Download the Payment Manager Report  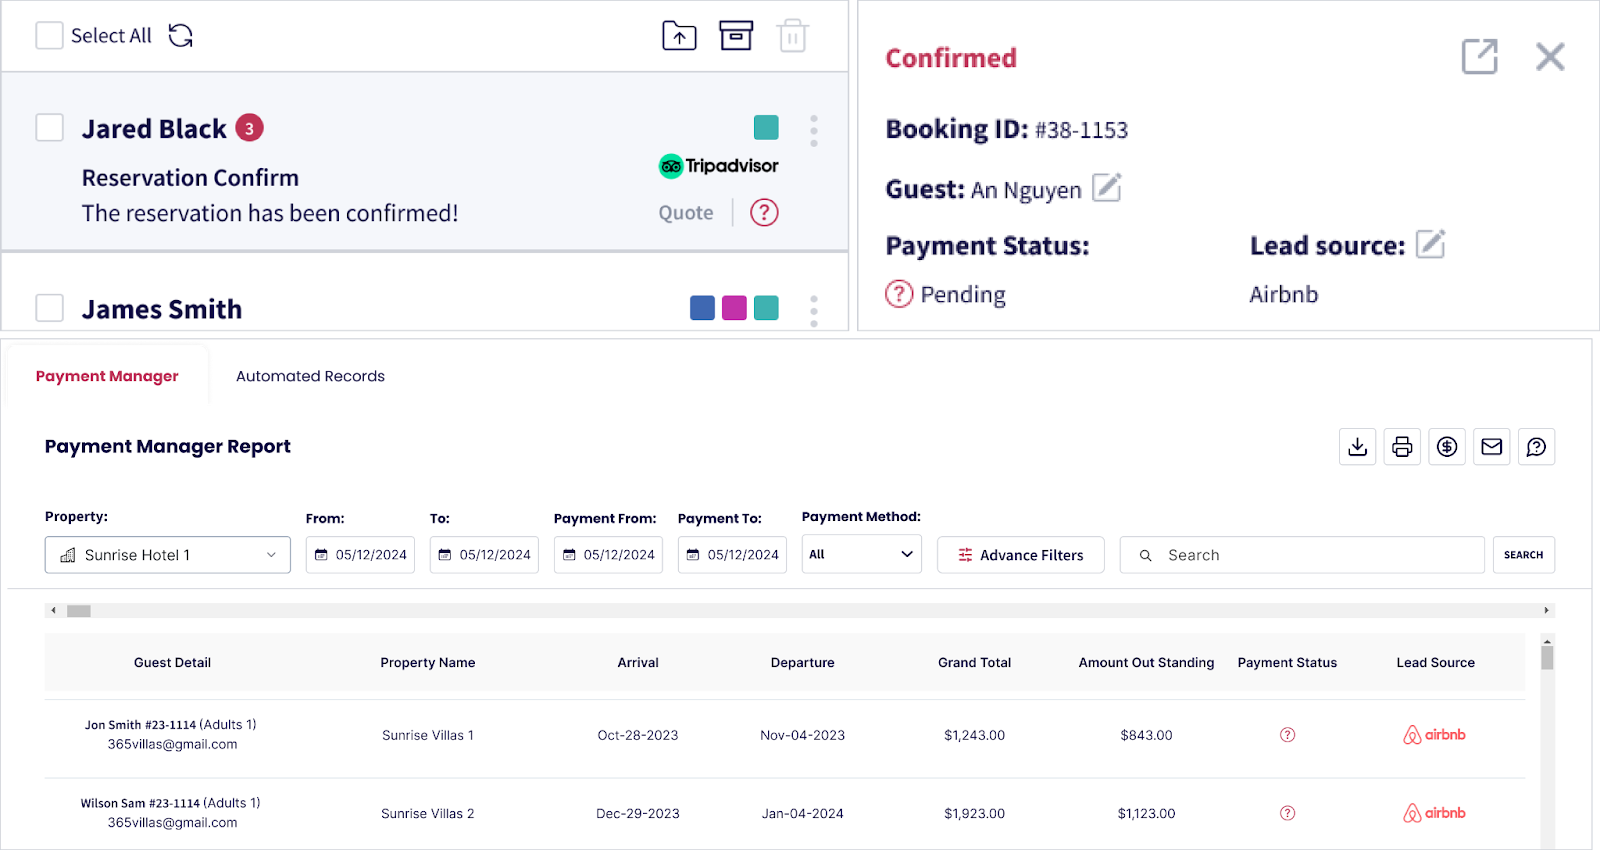tap(1357, 447)
